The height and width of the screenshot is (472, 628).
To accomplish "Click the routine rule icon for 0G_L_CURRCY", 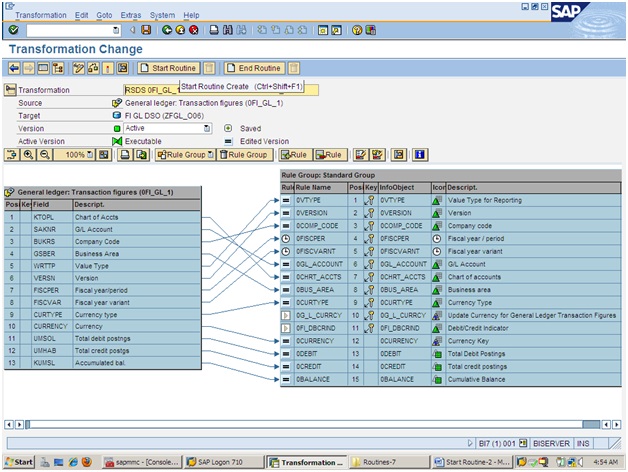I will (x=286, y=315).
